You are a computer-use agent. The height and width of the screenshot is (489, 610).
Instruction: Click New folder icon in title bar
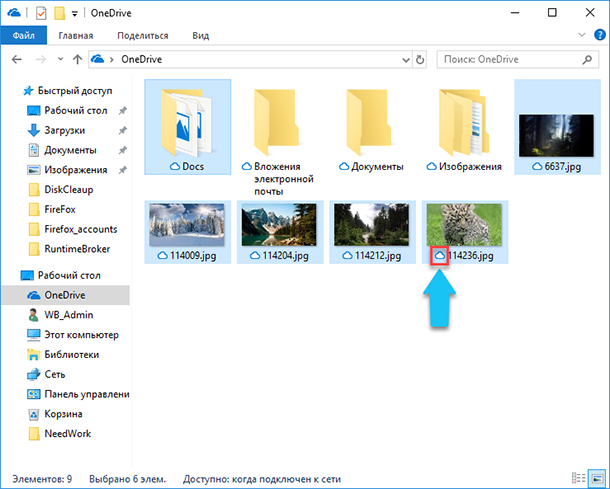tap(60, 13)
